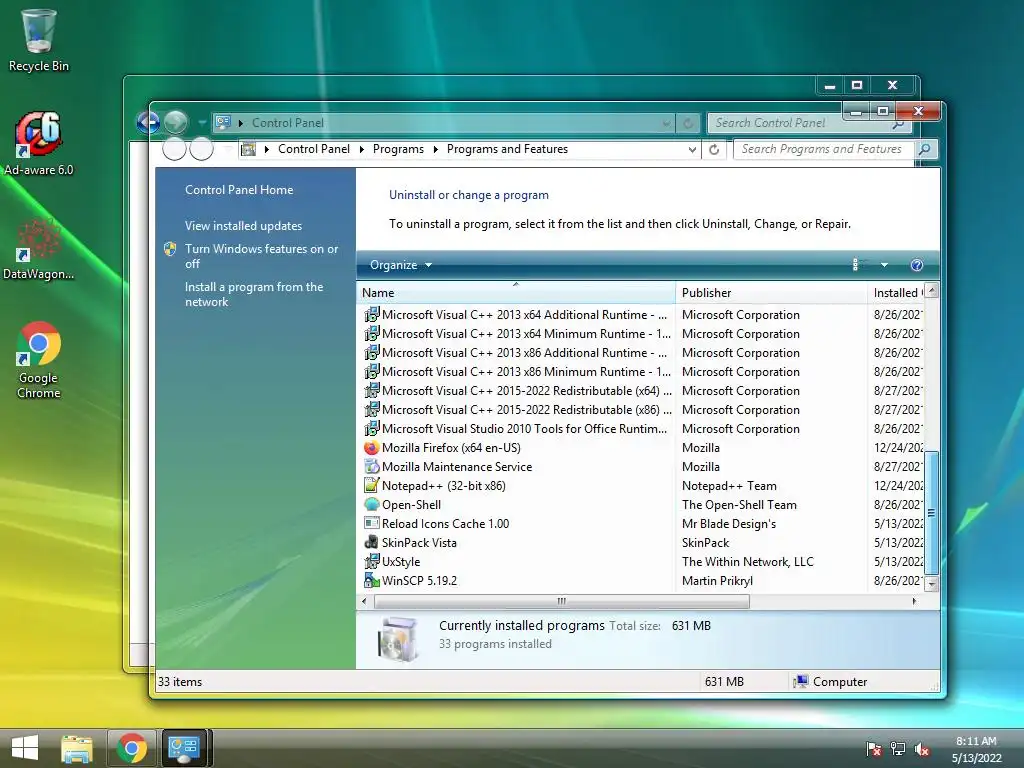This screenshot has width=1024, height=768.
Task: Open the DataWagon desktop shortcut
Action: click(39, 248)
